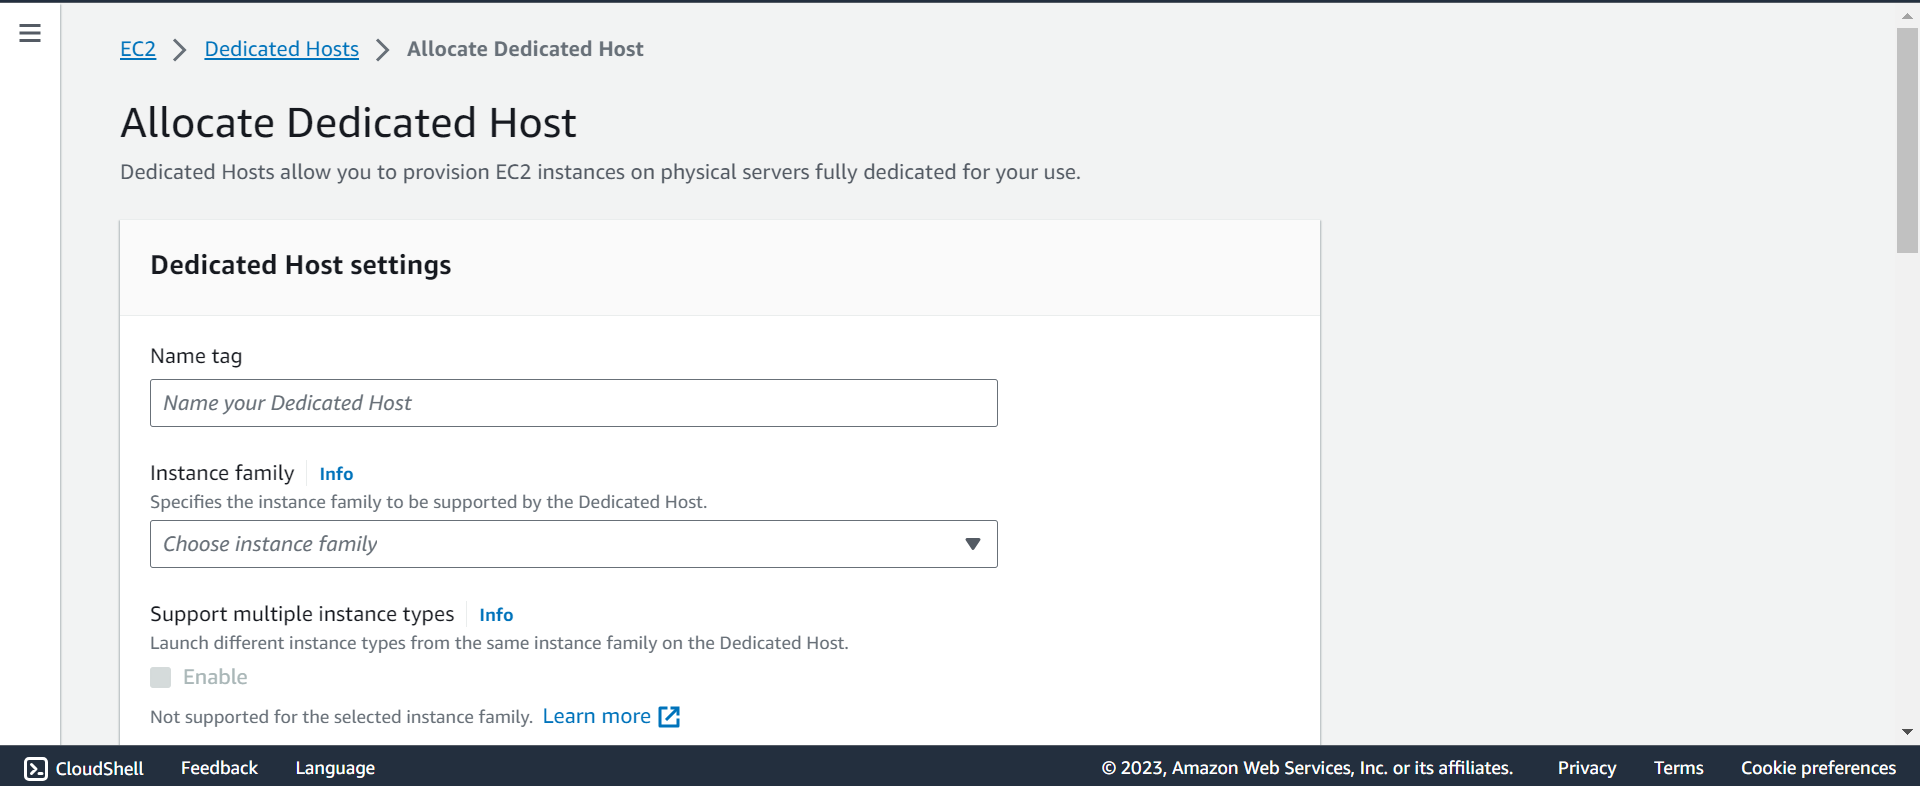
Task: Open the Learn more external link icon
Action: [x=669, y=716]
